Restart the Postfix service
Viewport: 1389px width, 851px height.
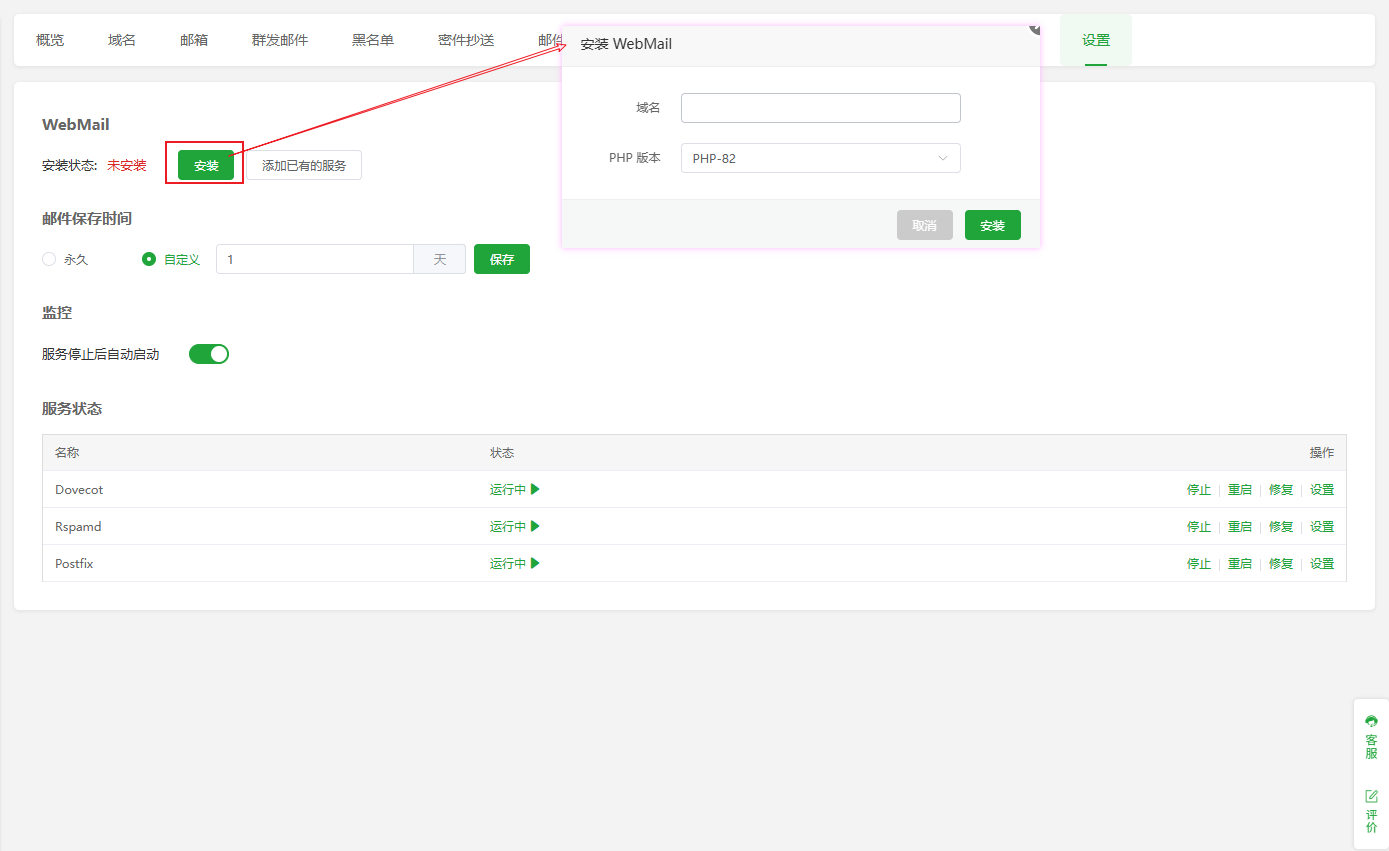pos(1240,564)
